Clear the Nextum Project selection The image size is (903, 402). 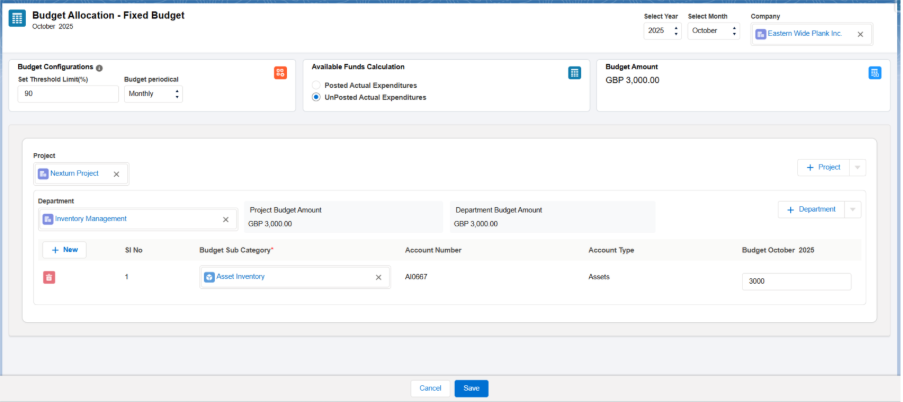[x=116, y=174]
